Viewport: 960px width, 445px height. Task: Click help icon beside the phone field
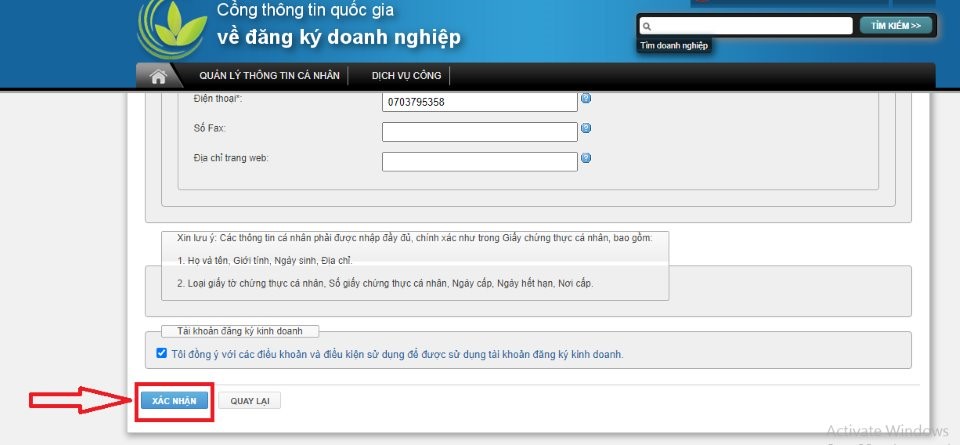[586, 99]
